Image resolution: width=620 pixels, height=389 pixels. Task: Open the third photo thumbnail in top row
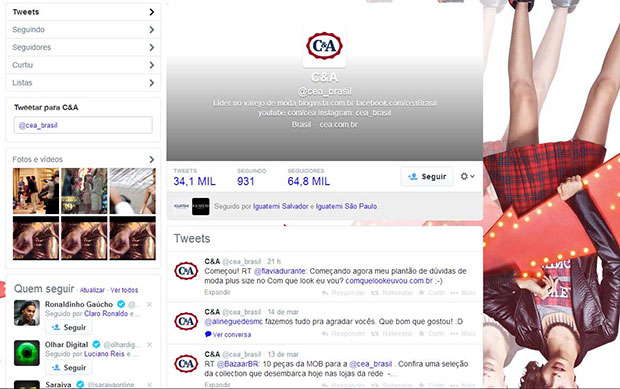132,191
